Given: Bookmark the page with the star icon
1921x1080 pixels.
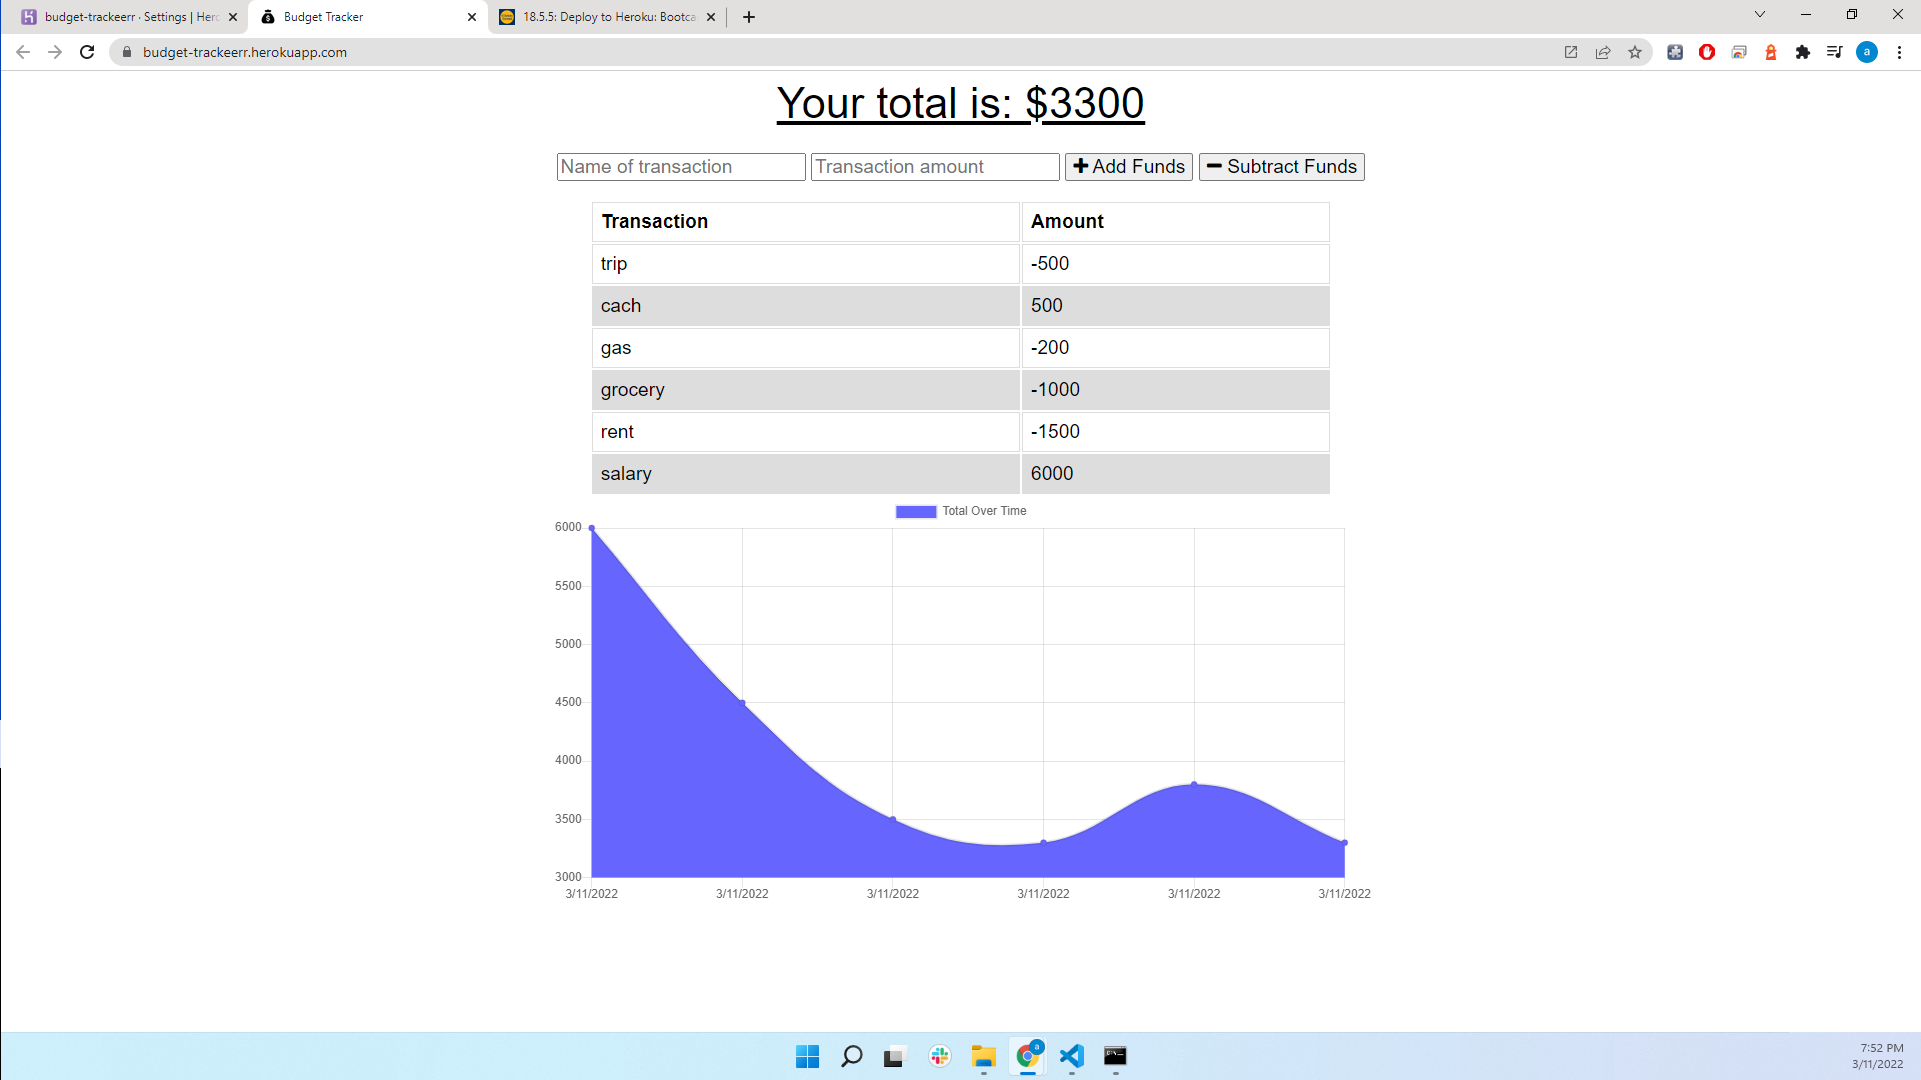Looking at the screenshot, I should click(x=1636, y=52).
